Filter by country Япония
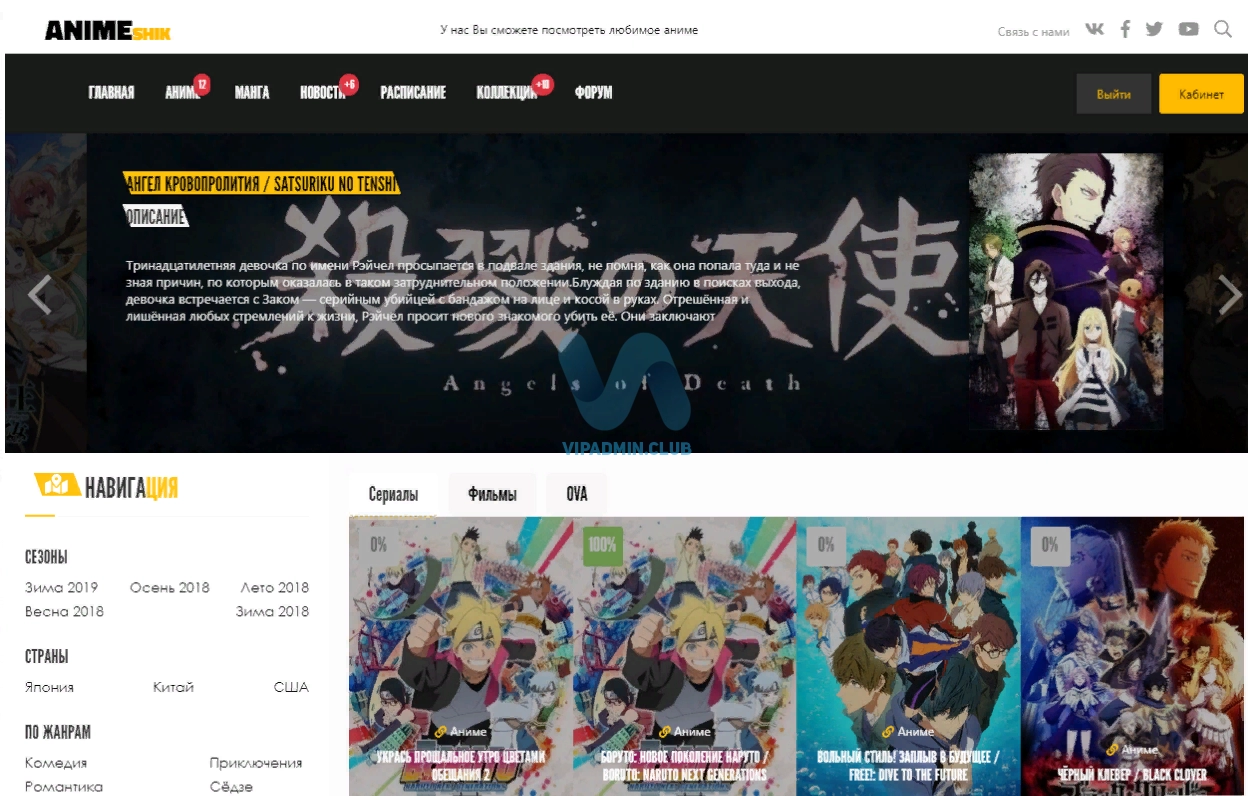 (x=50, y=688)
